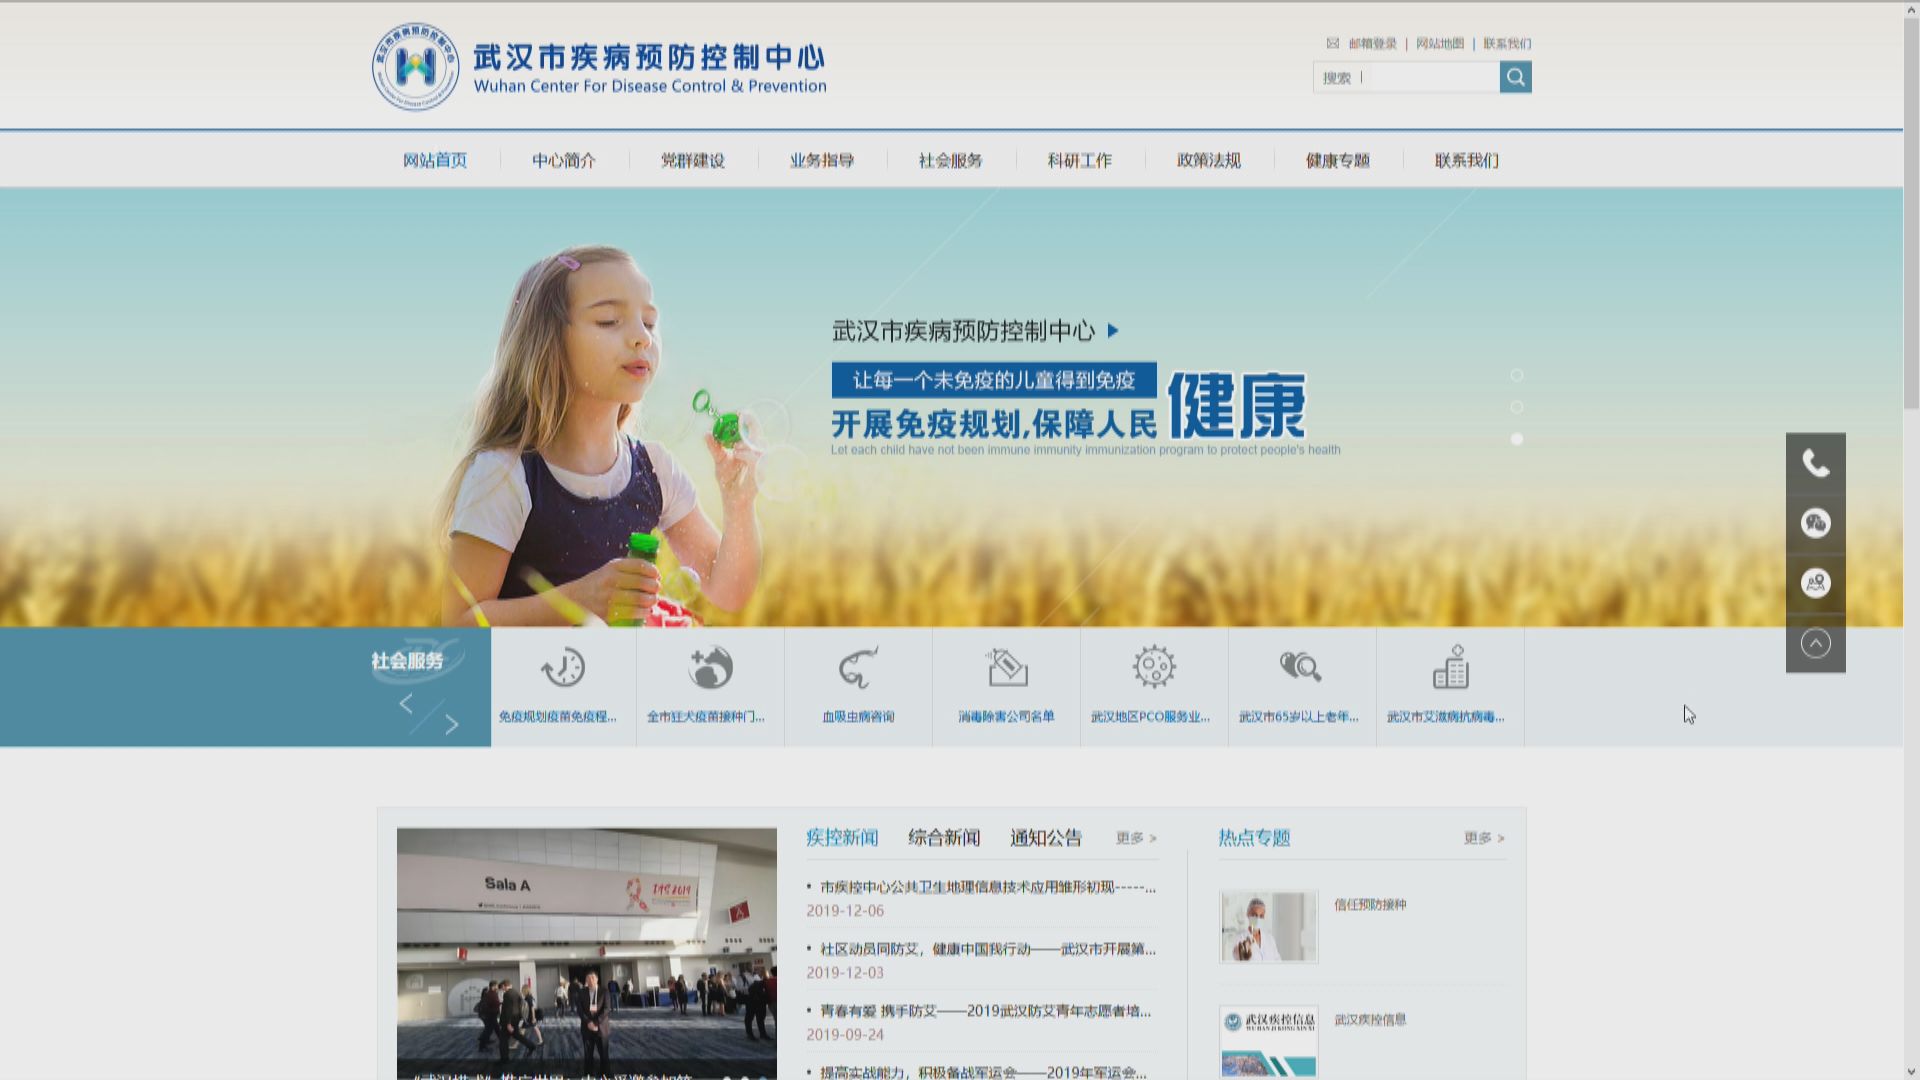1920x1080 pixels.
Task: Select the first banner slide indicator dot
Action: (1517, 375)
